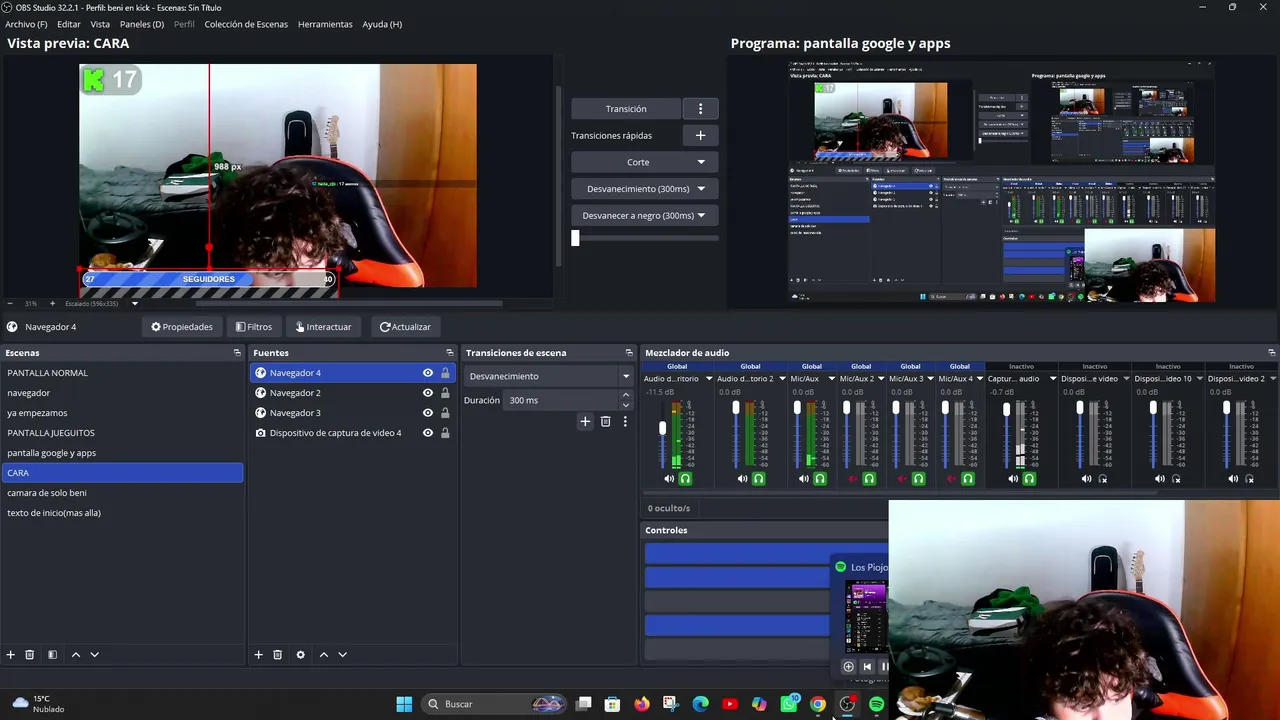
Task: Move the selected source up
Action: coord(323,655)
